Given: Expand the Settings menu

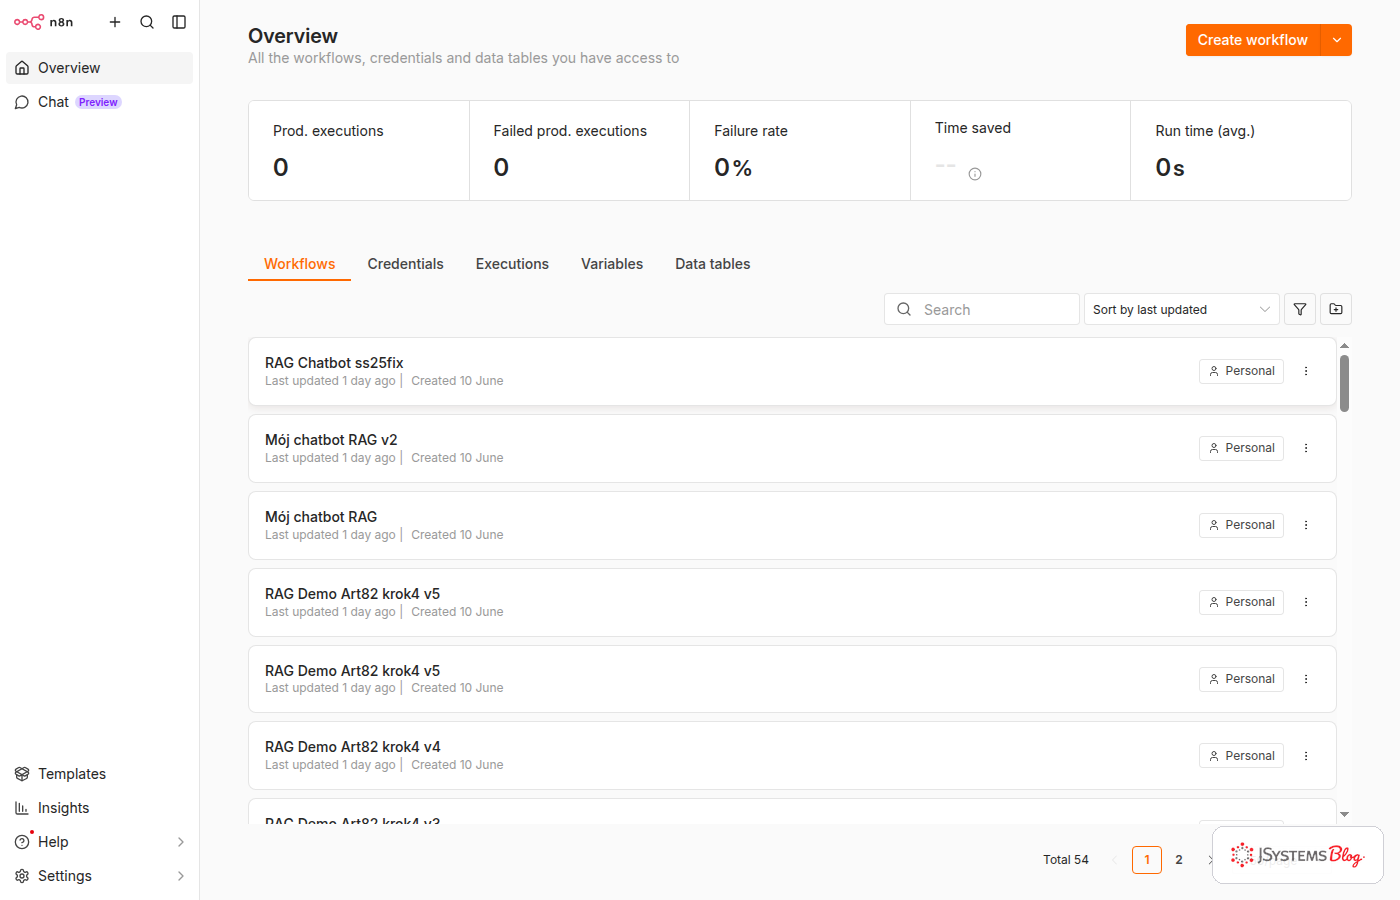Looking at the screenshot, I should pos(99,876).
